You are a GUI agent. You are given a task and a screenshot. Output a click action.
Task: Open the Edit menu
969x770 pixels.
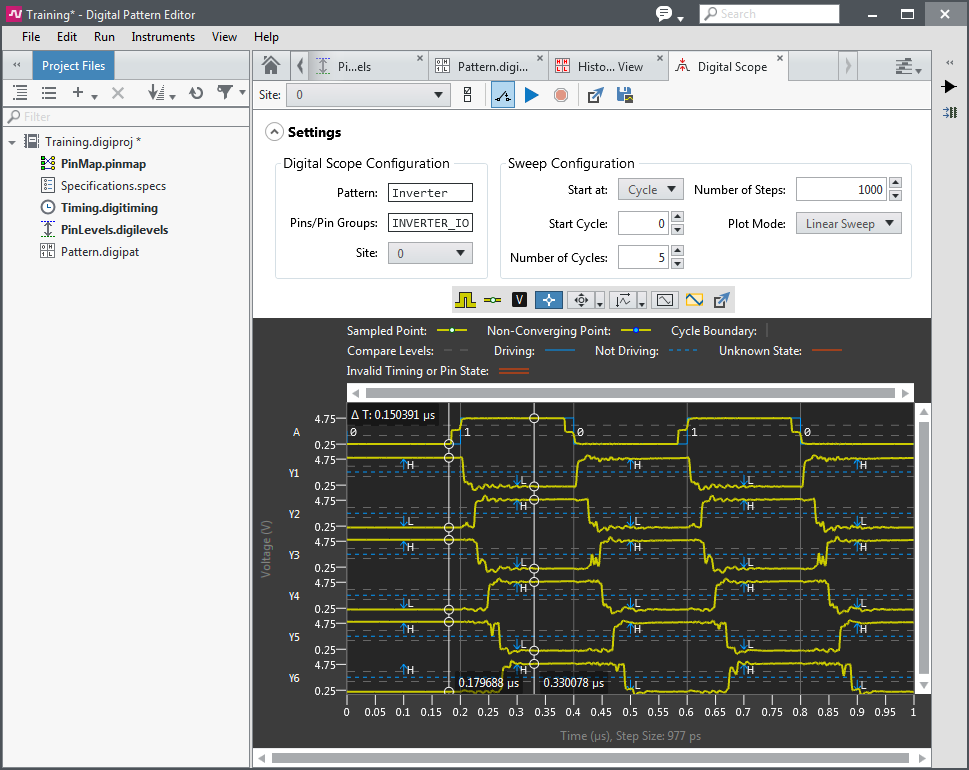click(x=67, y=37)
